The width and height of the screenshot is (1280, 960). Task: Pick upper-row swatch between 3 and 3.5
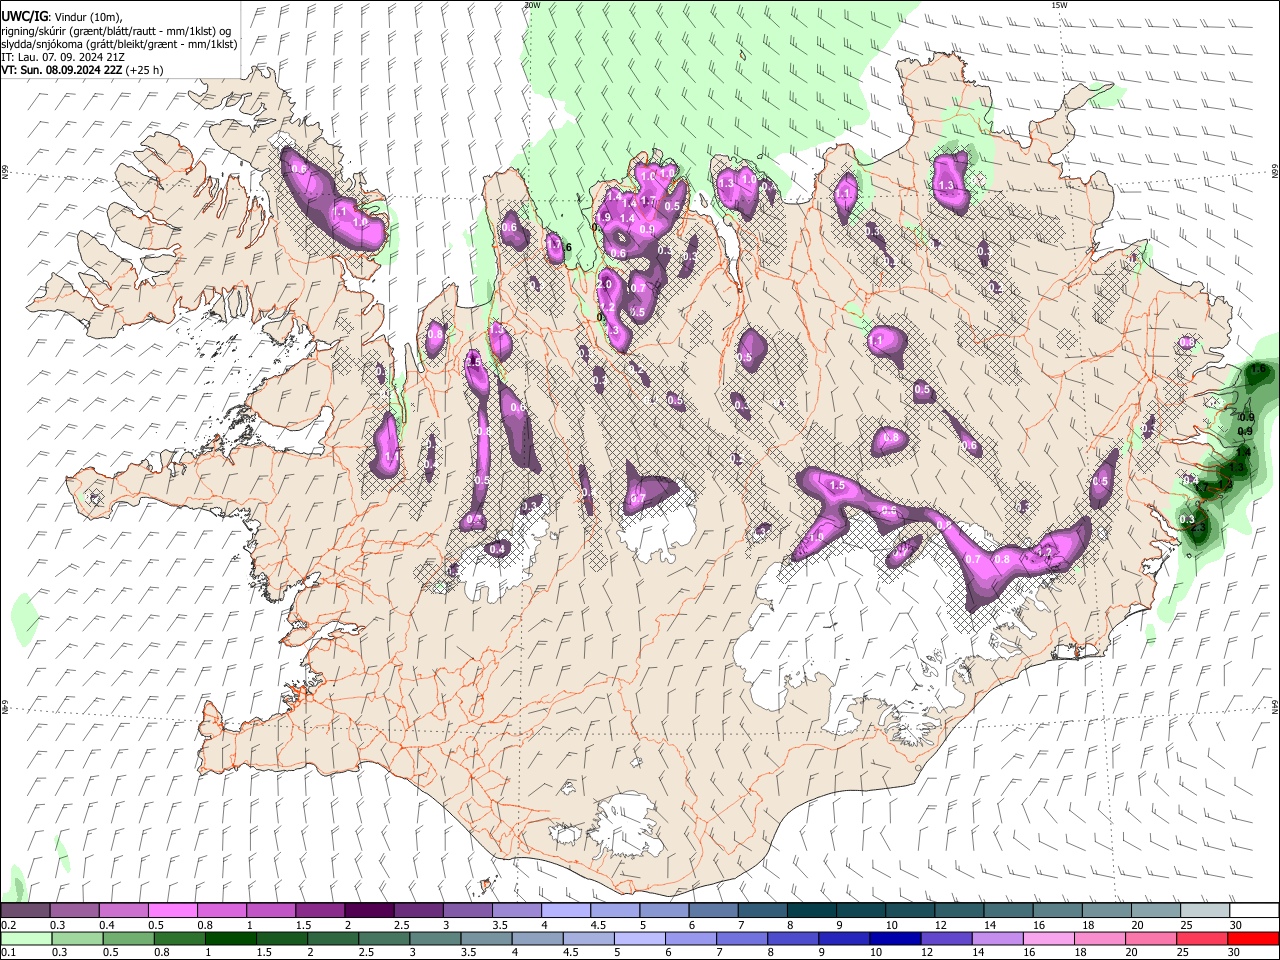click(x=467, y=910)
